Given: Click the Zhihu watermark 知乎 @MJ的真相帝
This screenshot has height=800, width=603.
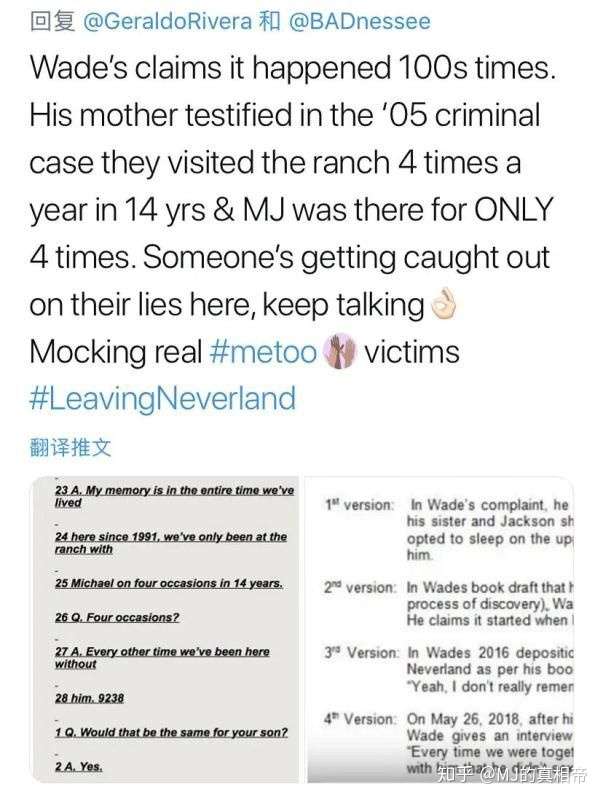Looking at the screenshot, I should [513, 774].
